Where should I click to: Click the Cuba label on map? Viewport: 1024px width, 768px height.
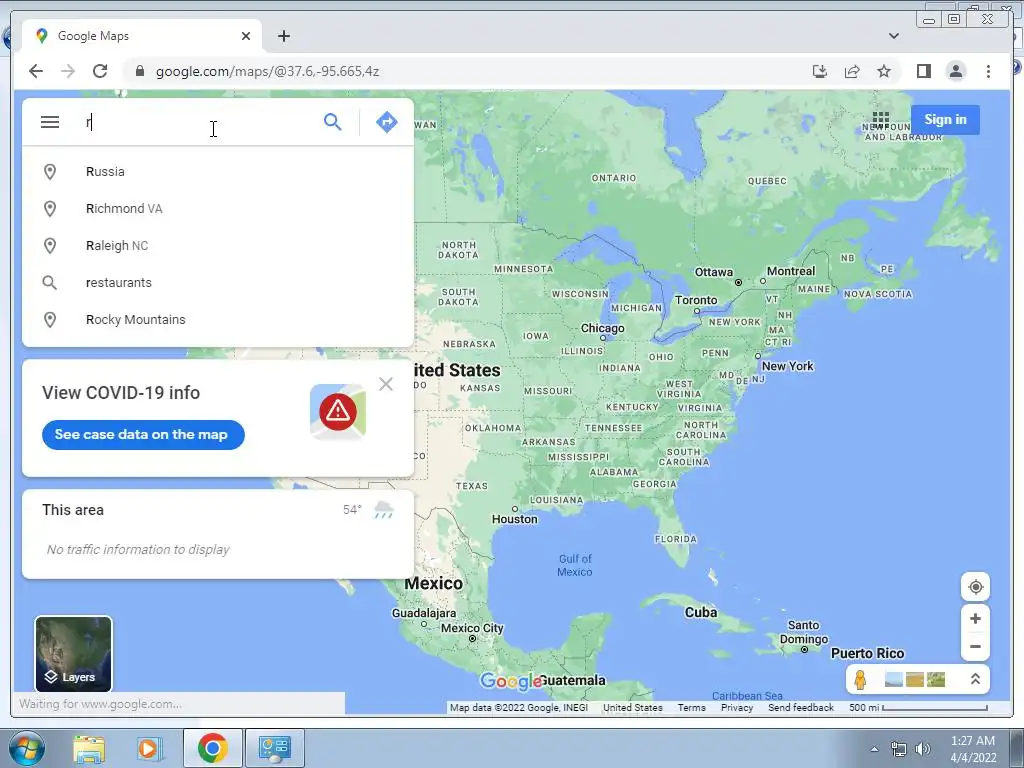pyautogui.click(x=701, y=613)
